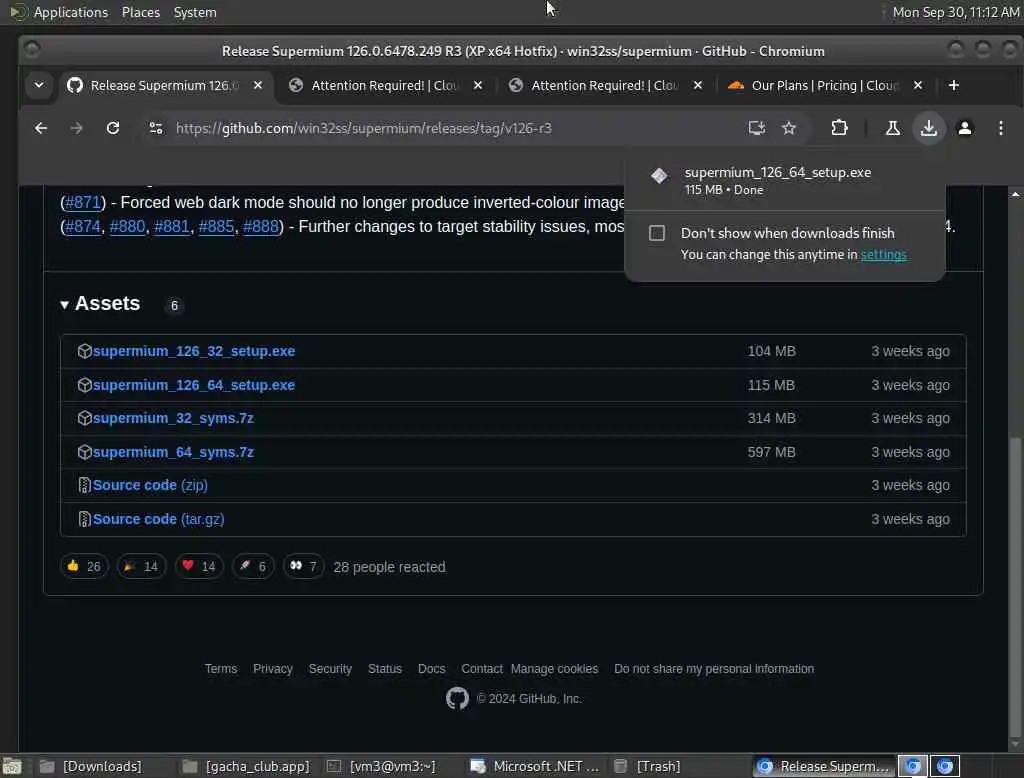Open site information icon in address bar
This screenshot has height=778, width=1024.
point(156,128)
